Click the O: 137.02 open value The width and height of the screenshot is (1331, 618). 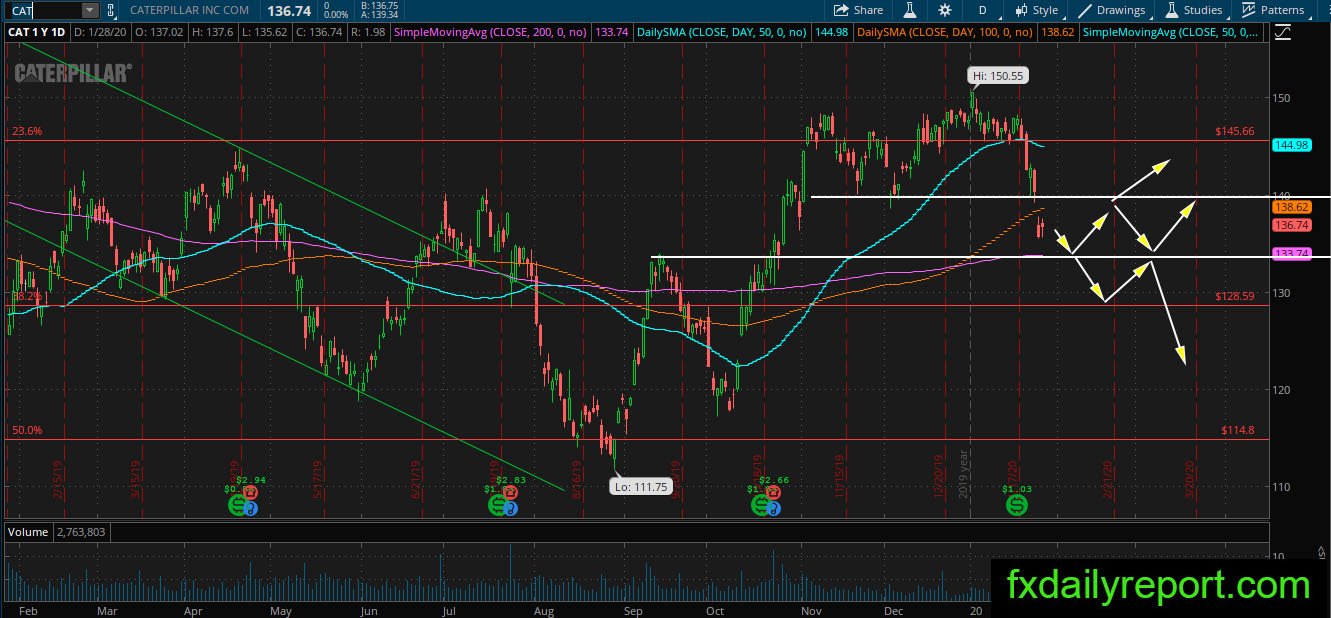coord(158,32)
